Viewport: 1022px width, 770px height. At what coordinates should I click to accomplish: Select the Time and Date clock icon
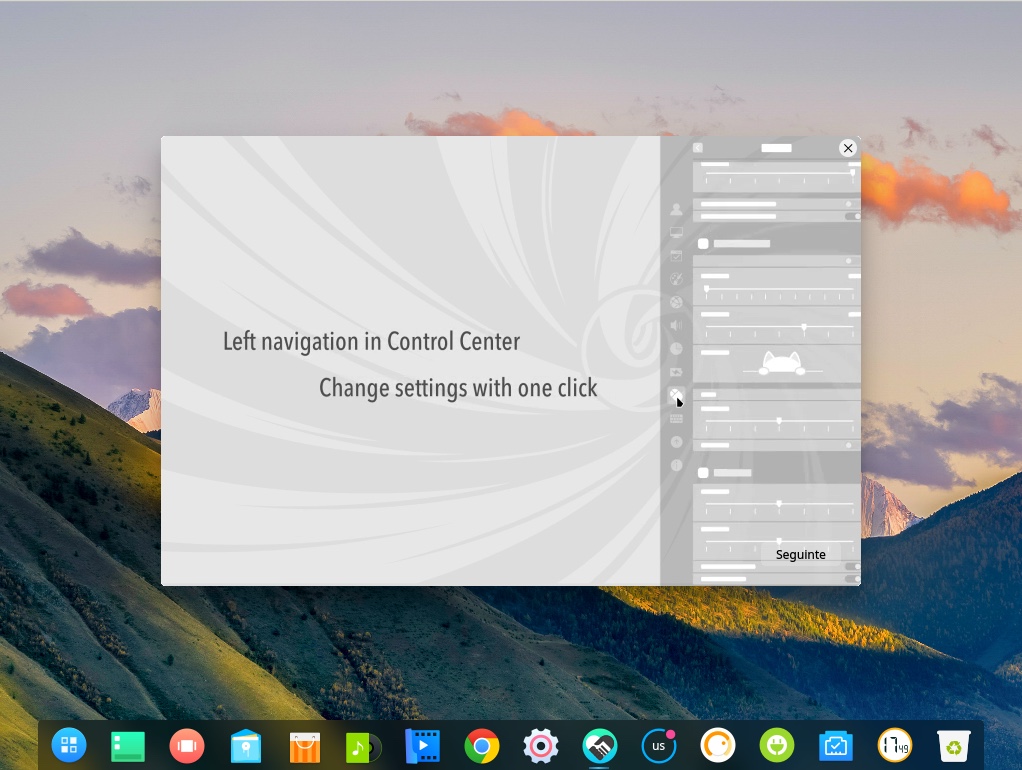[676, 348]
